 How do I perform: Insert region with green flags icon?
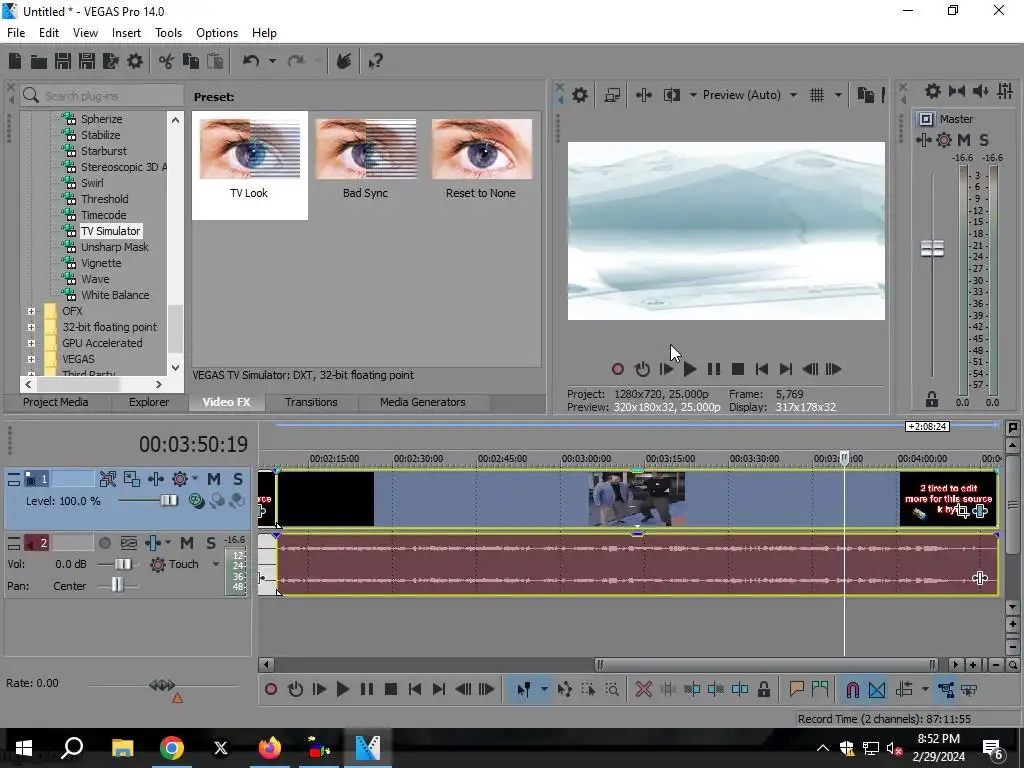(x=820, y=689)
